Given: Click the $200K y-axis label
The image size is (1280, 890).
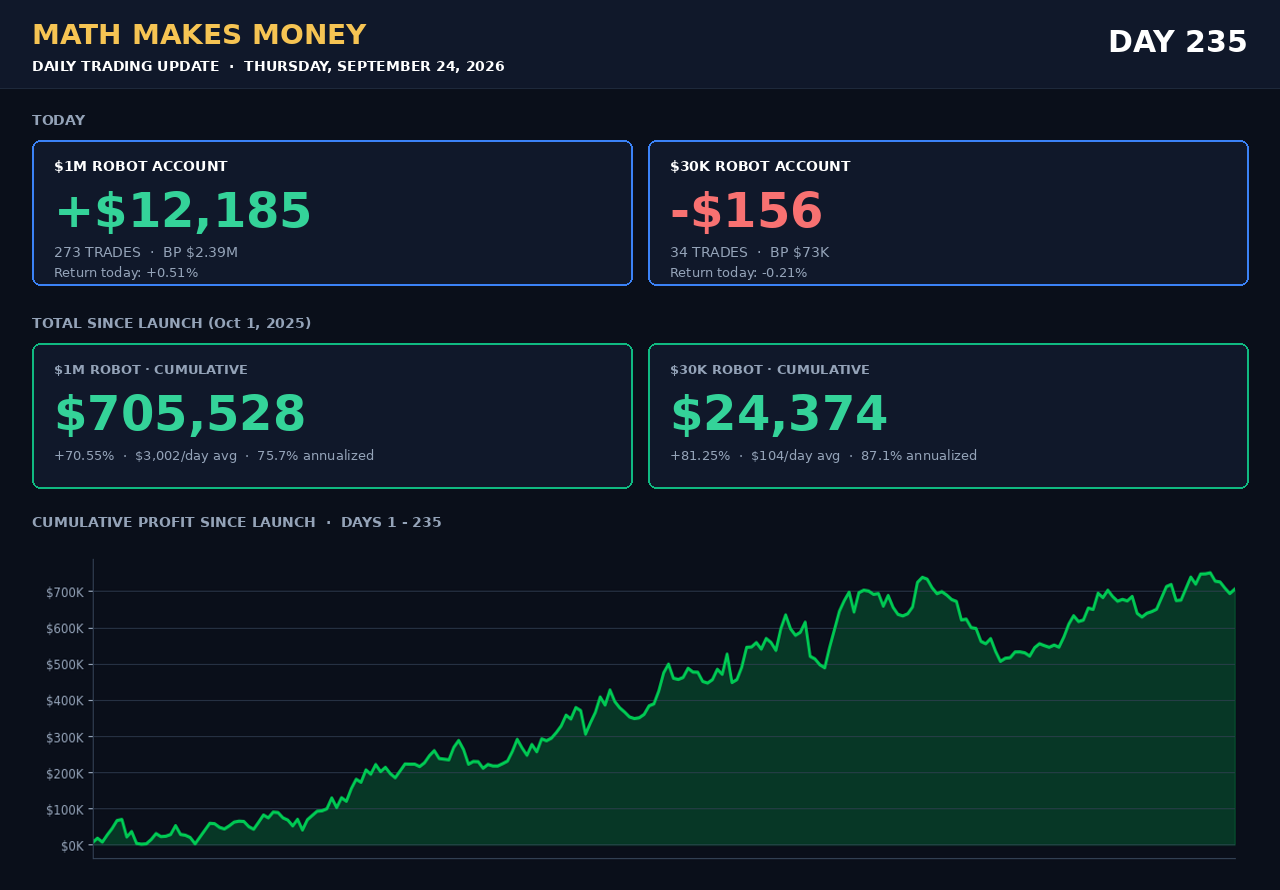Looking at the screenshot, I should pos(65,773).
